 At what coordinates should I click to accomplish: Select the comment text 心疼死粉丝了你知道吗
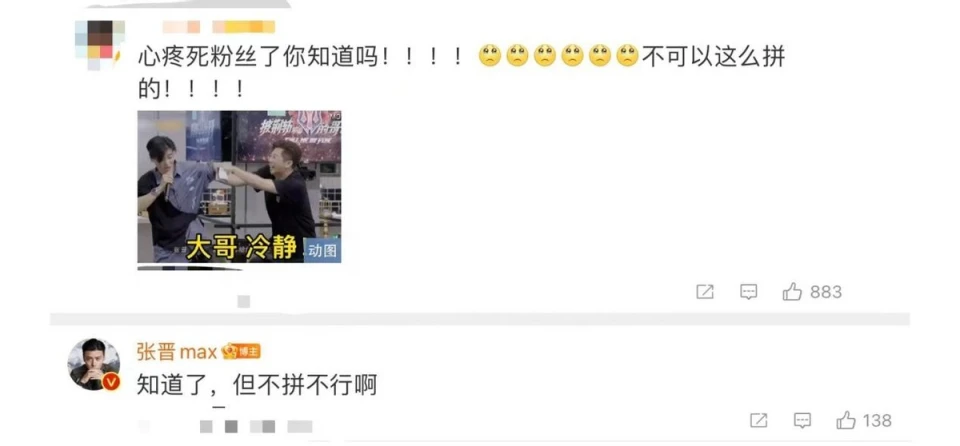[x=257, y=57]
